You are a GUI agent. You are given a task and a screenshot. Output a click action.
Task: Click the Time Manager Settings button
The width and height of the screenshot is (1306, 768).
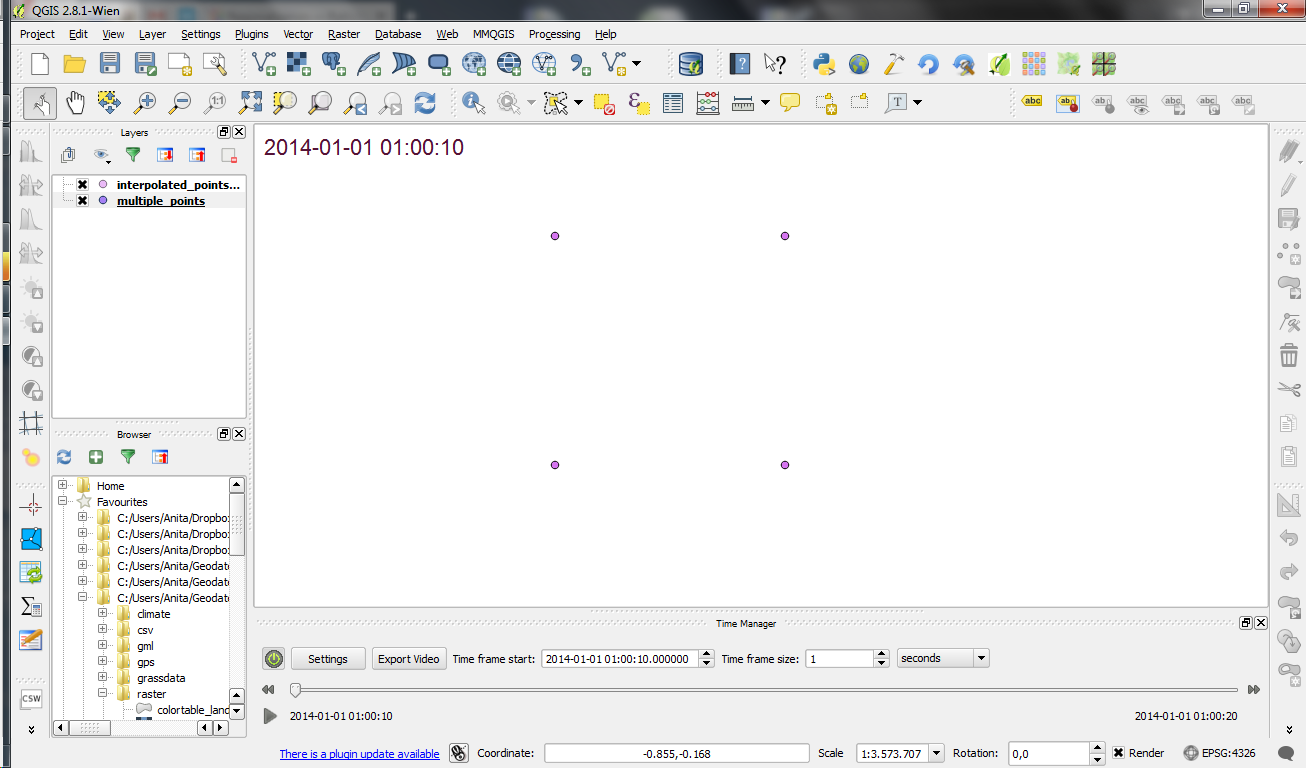(328, 659)
